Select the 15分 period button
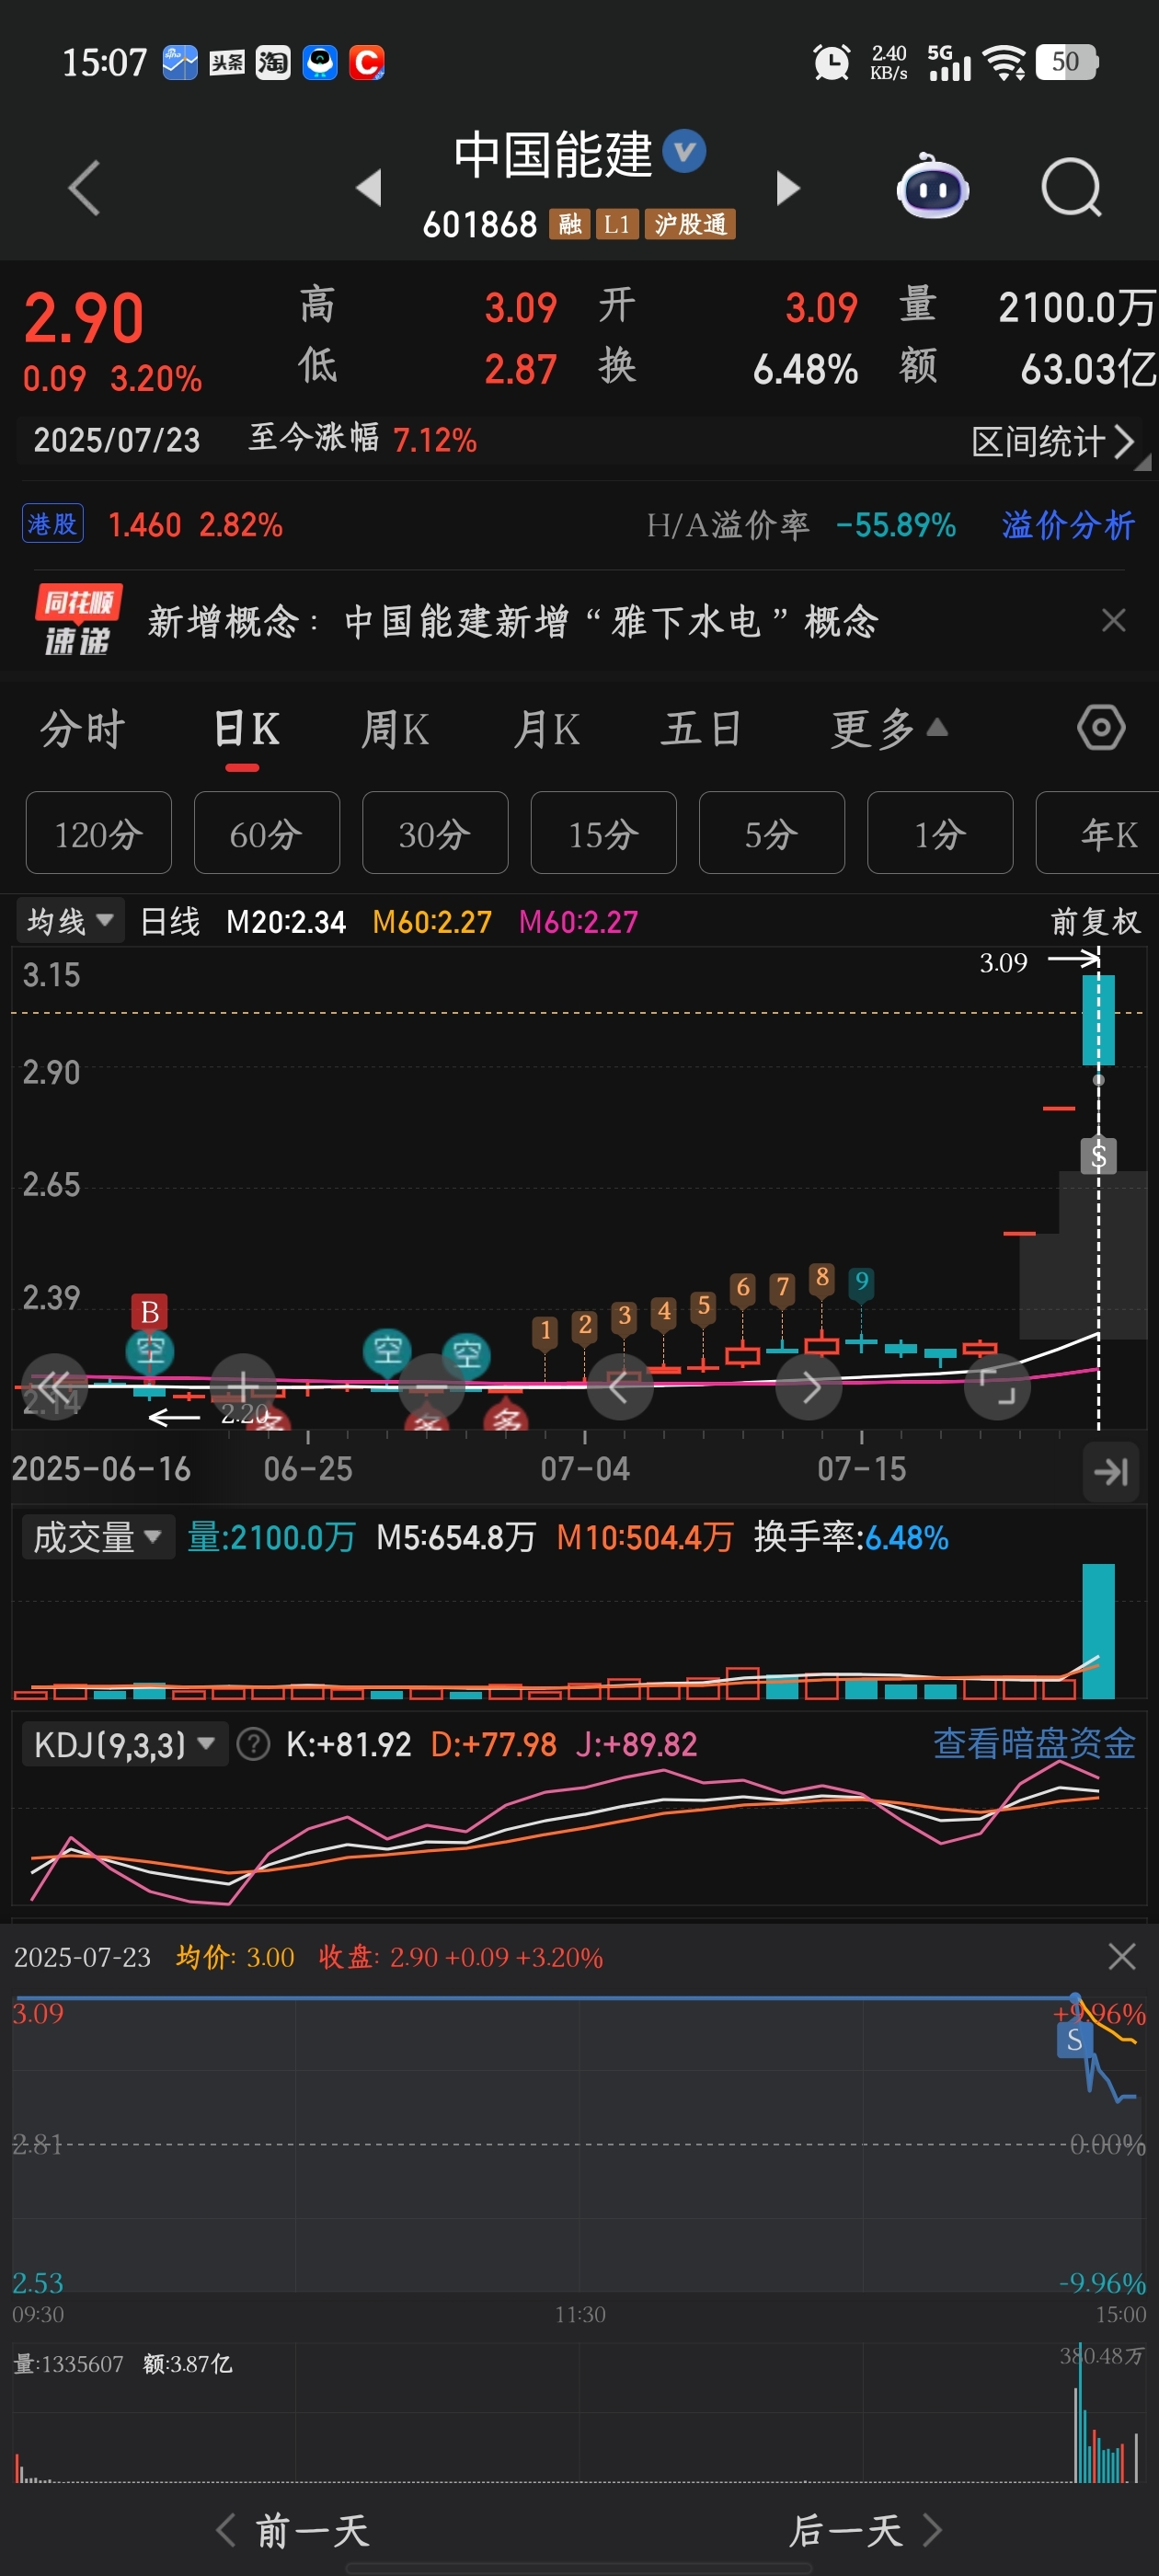The height and width of the screenshot is (2576, 1159). [x=604, y=833]
